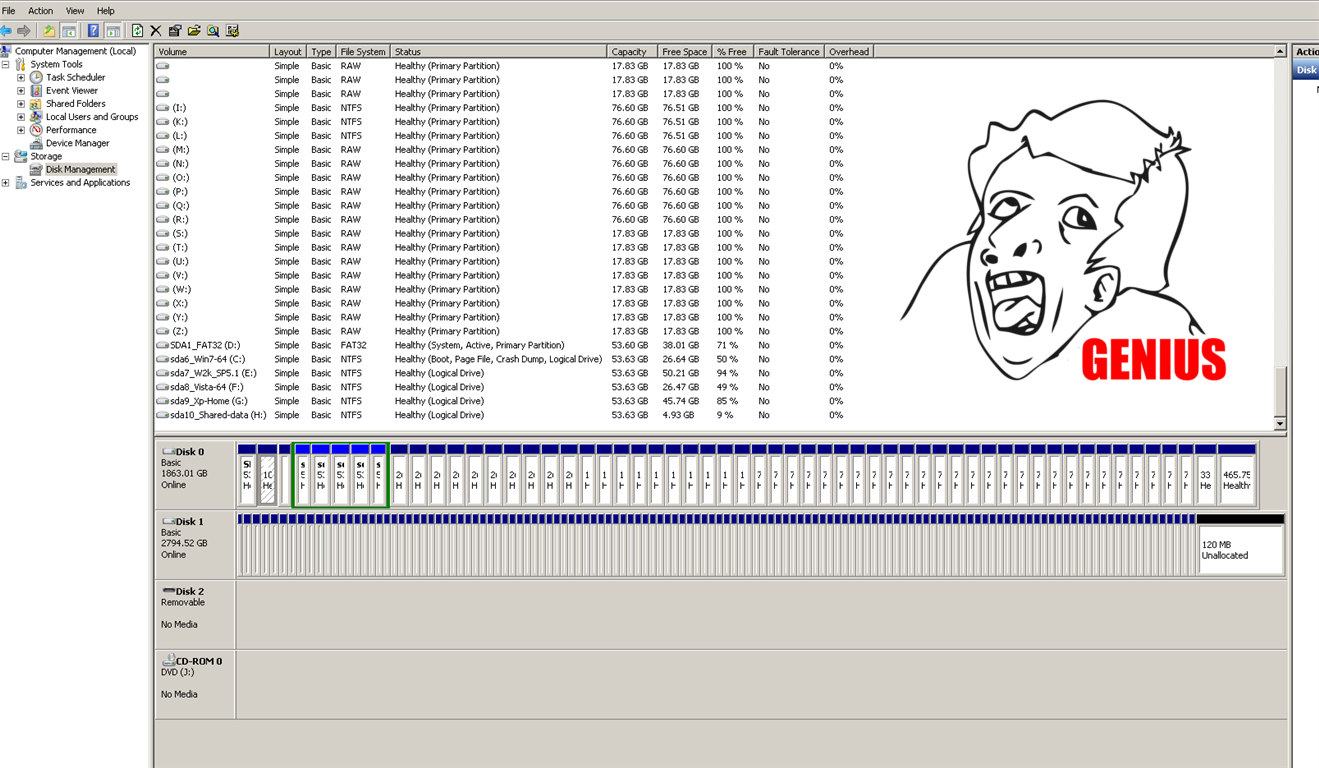Click the Disk 0 label box

[x=195, y=473]
